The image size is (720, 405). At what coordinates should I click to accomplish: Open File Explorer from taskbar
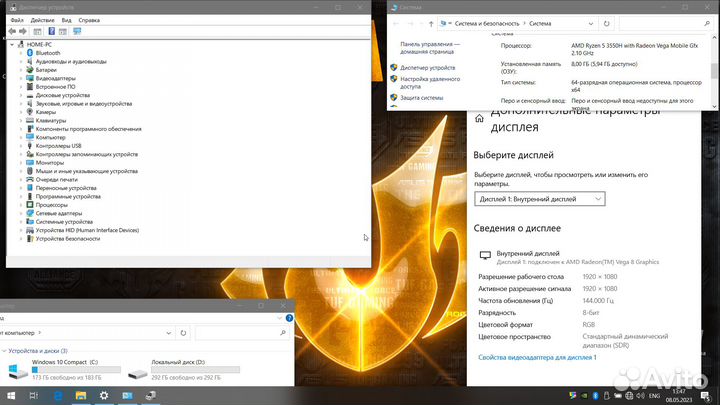pos(81,395)
